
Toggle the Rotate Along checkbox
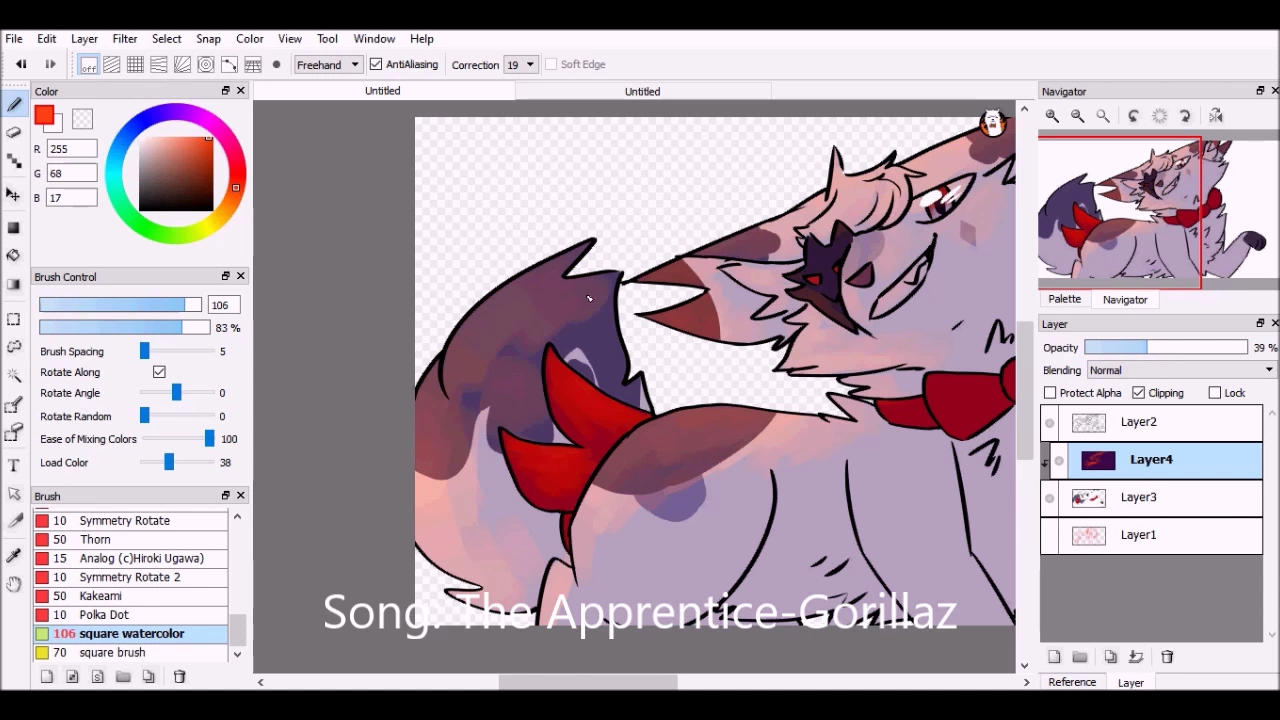(159, 372)
